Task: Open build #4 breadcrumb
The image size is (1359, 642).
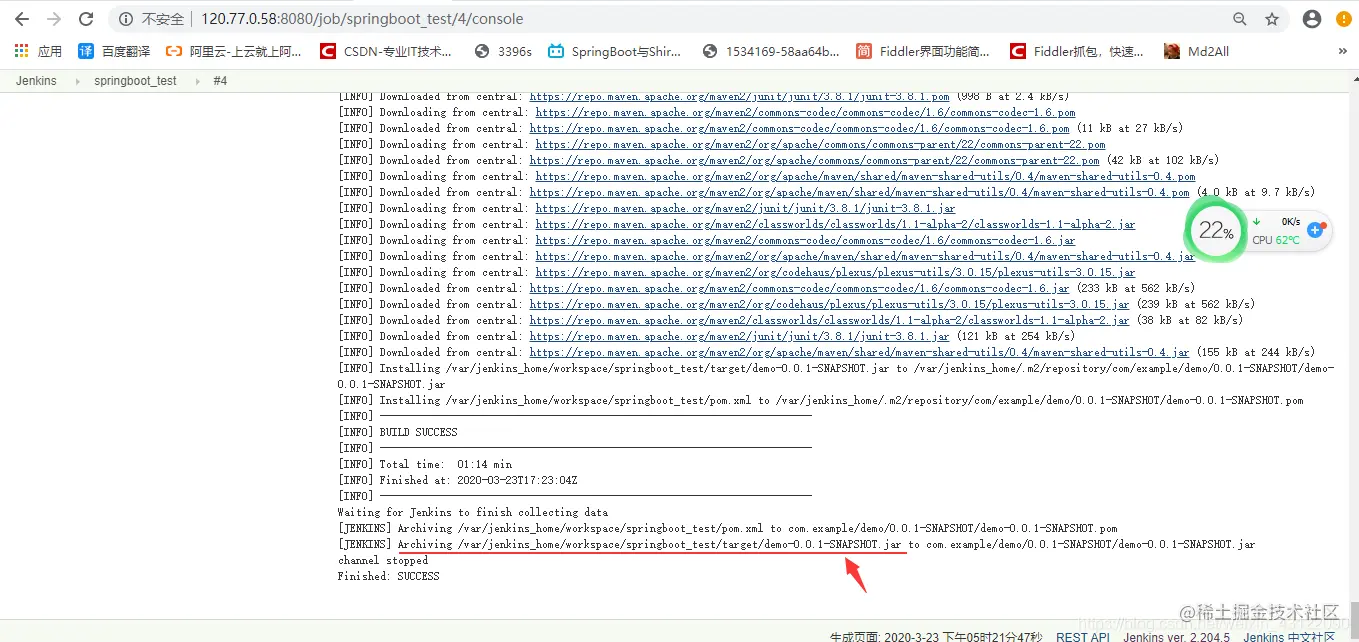Action: pos(220,81)
